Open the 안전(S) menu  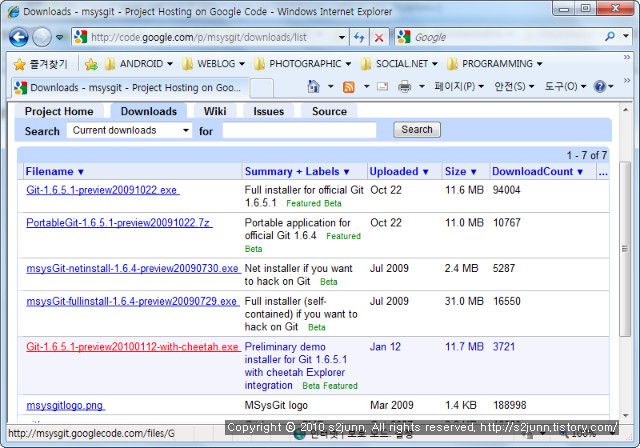pos(514,86)
